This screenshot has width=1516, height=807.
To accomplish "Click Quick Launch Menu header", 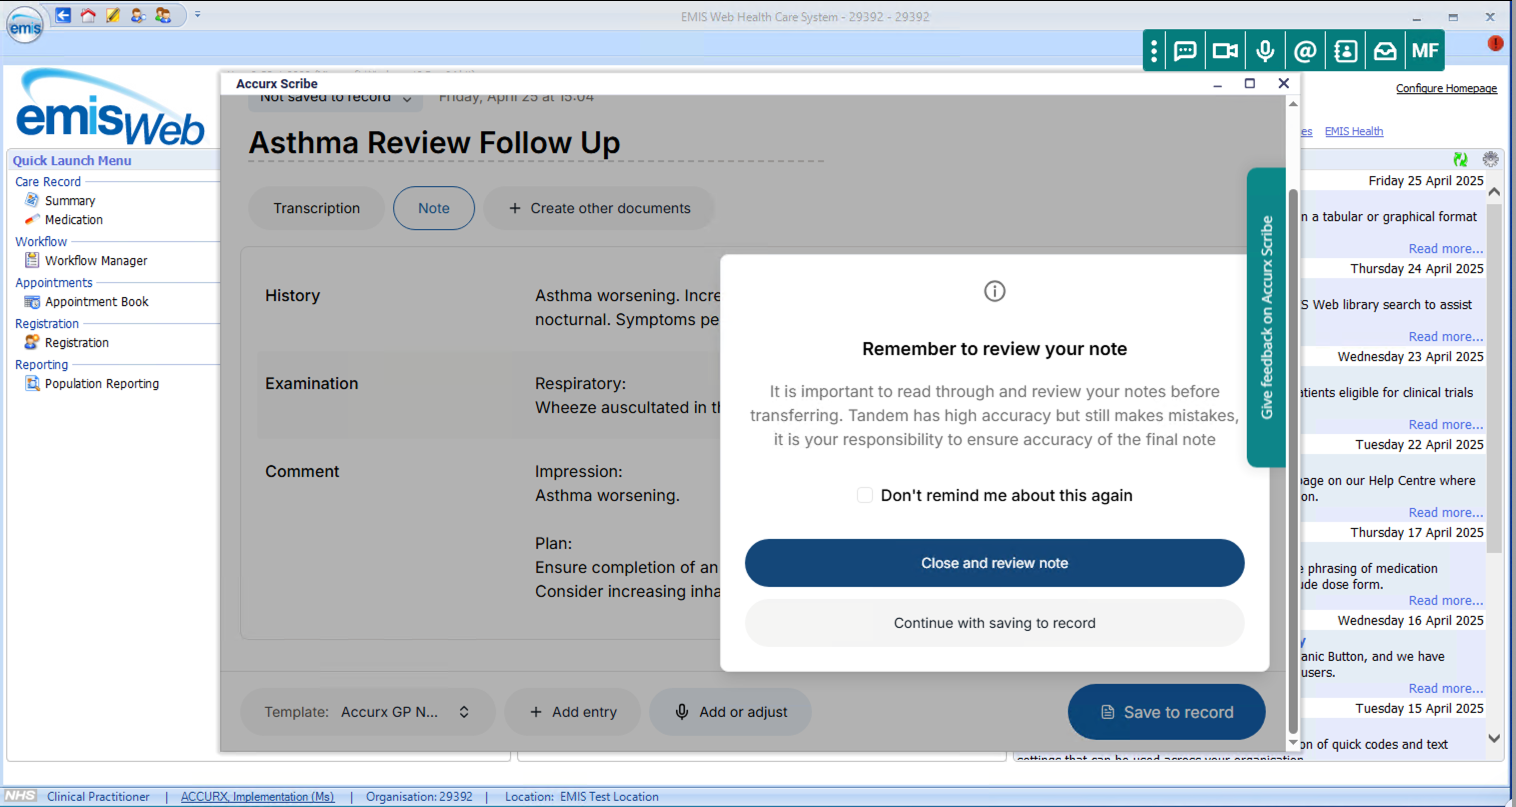I will [x=72, y=160].
